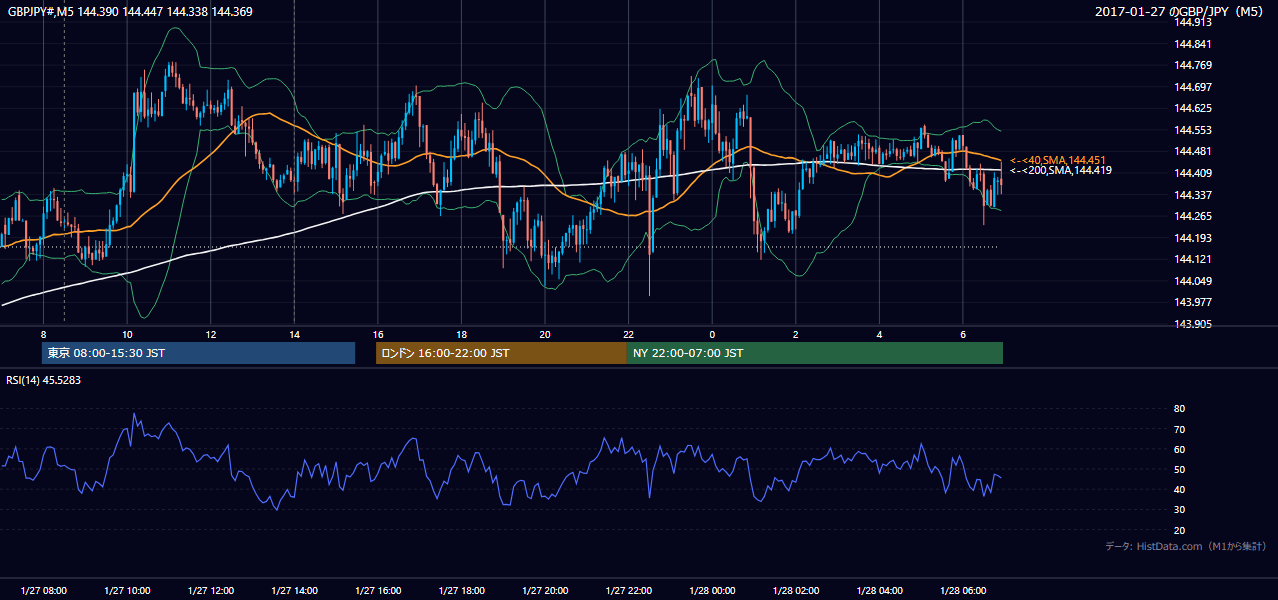Click the bottom time label 1/27 14:00
The image size is (1278, 600).
point(294,591)
